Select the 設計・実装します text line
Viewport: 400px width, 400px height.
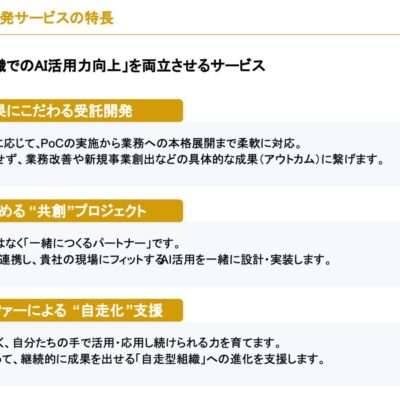coord(166,260)
